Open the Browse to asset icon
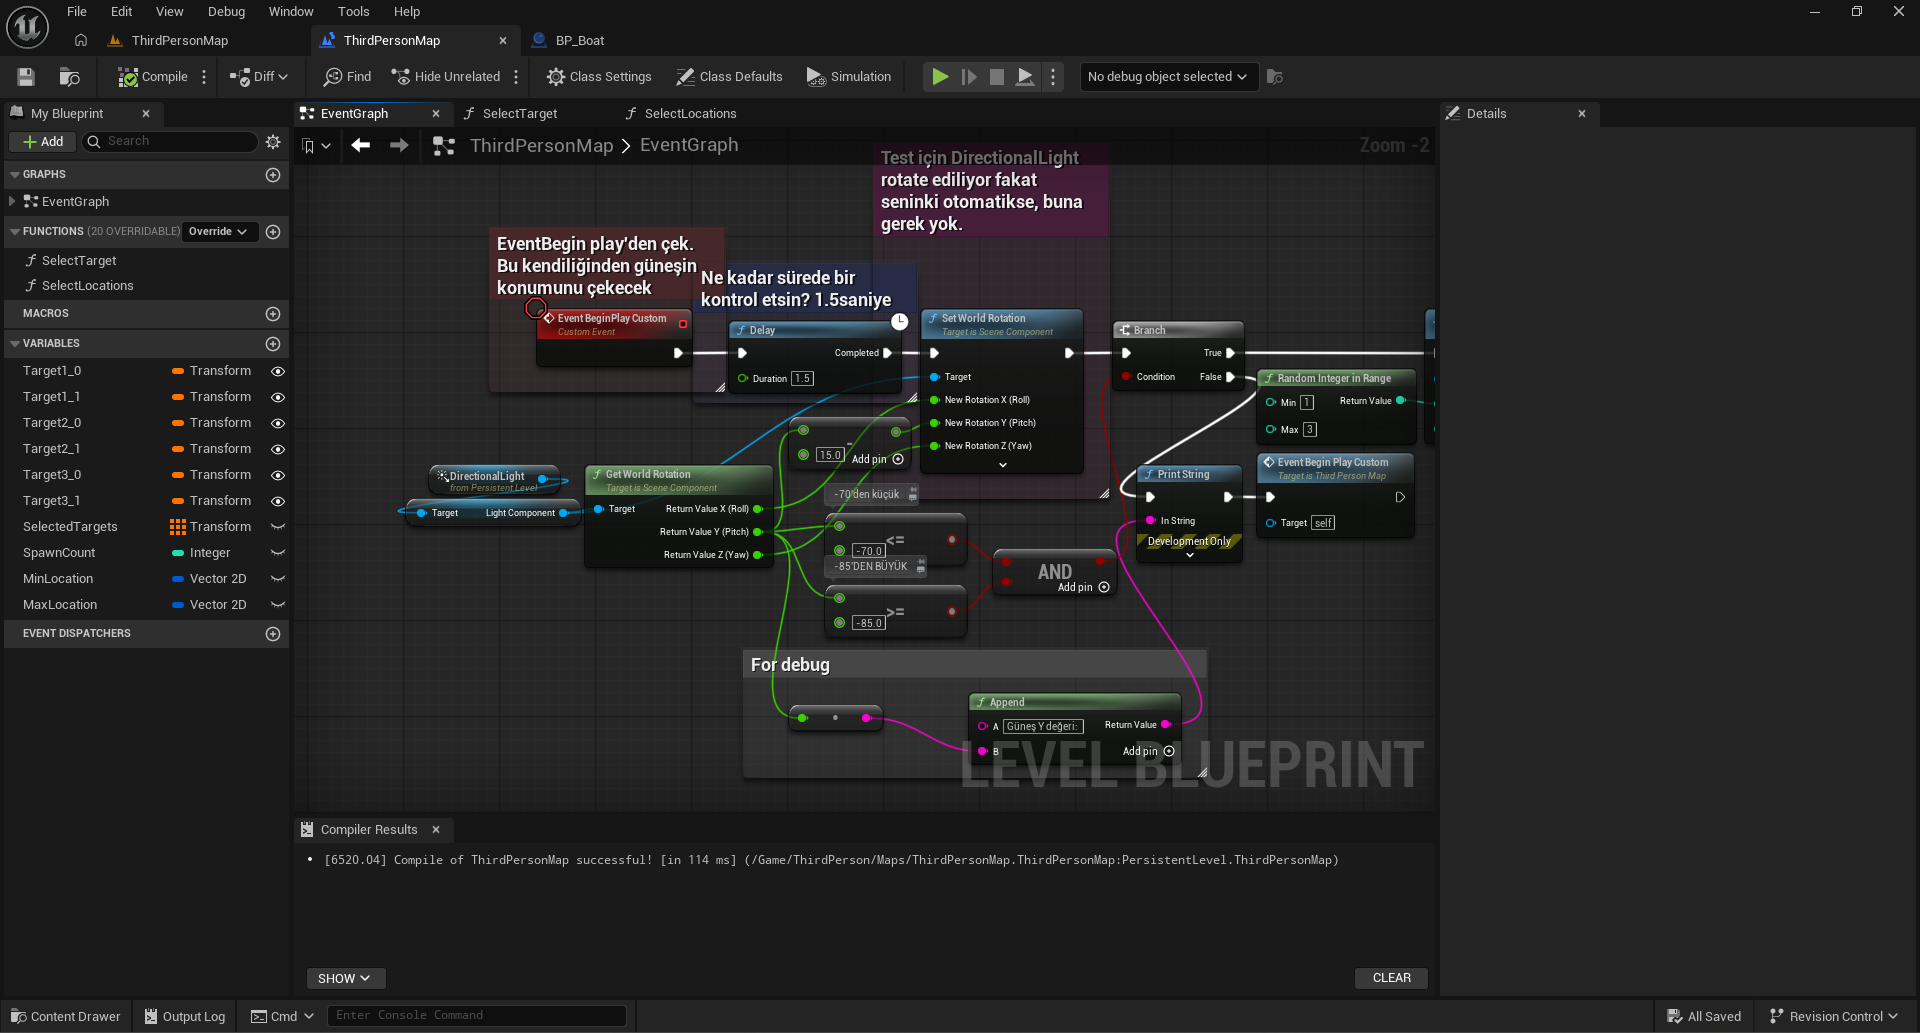Image resolution: width=1920 pixels, height=1033 pixels. [x=69, y=77]
